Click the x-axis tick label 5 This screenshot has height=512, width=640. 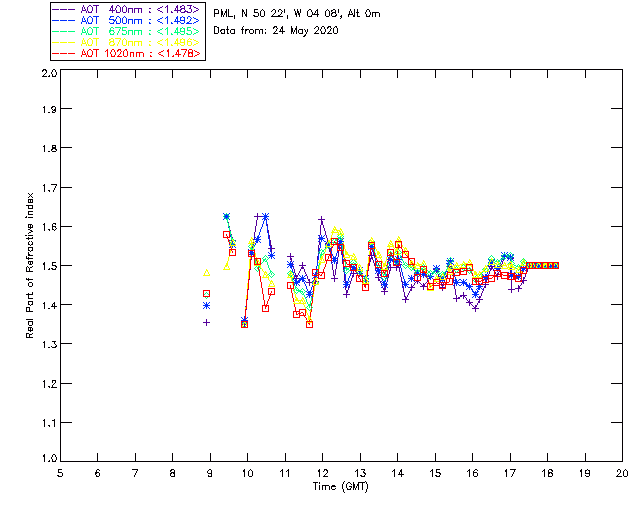click(x=60, y=474)
